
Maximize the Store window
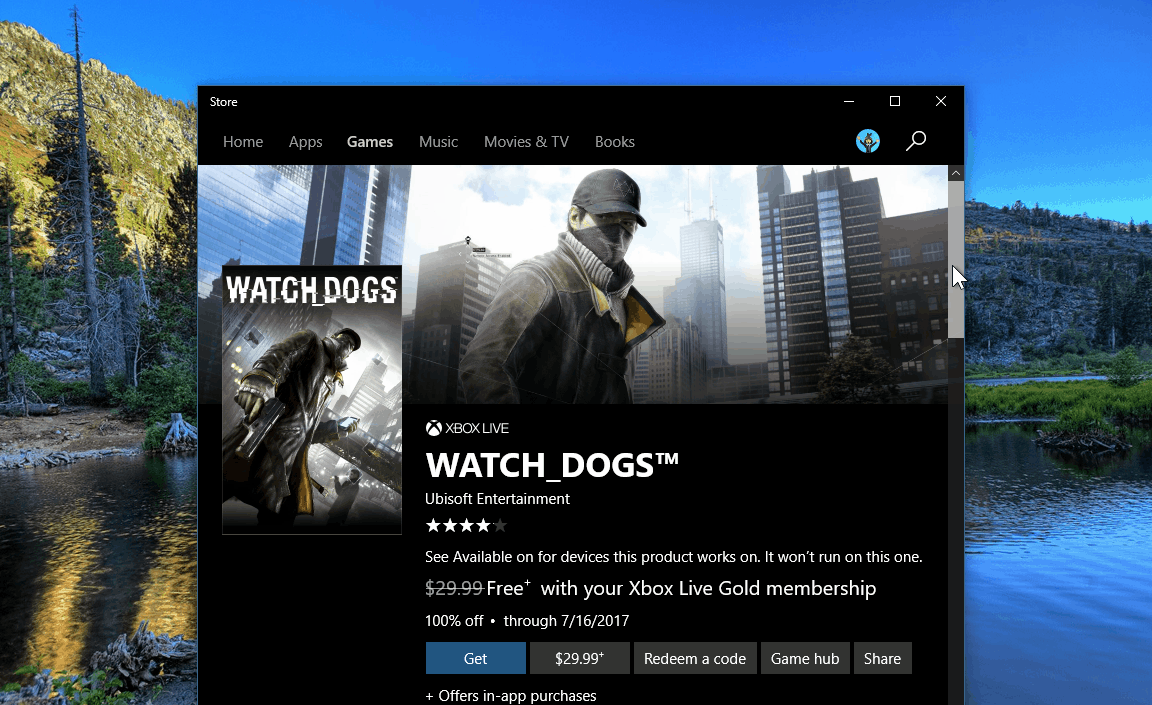(x=895, y=101)
